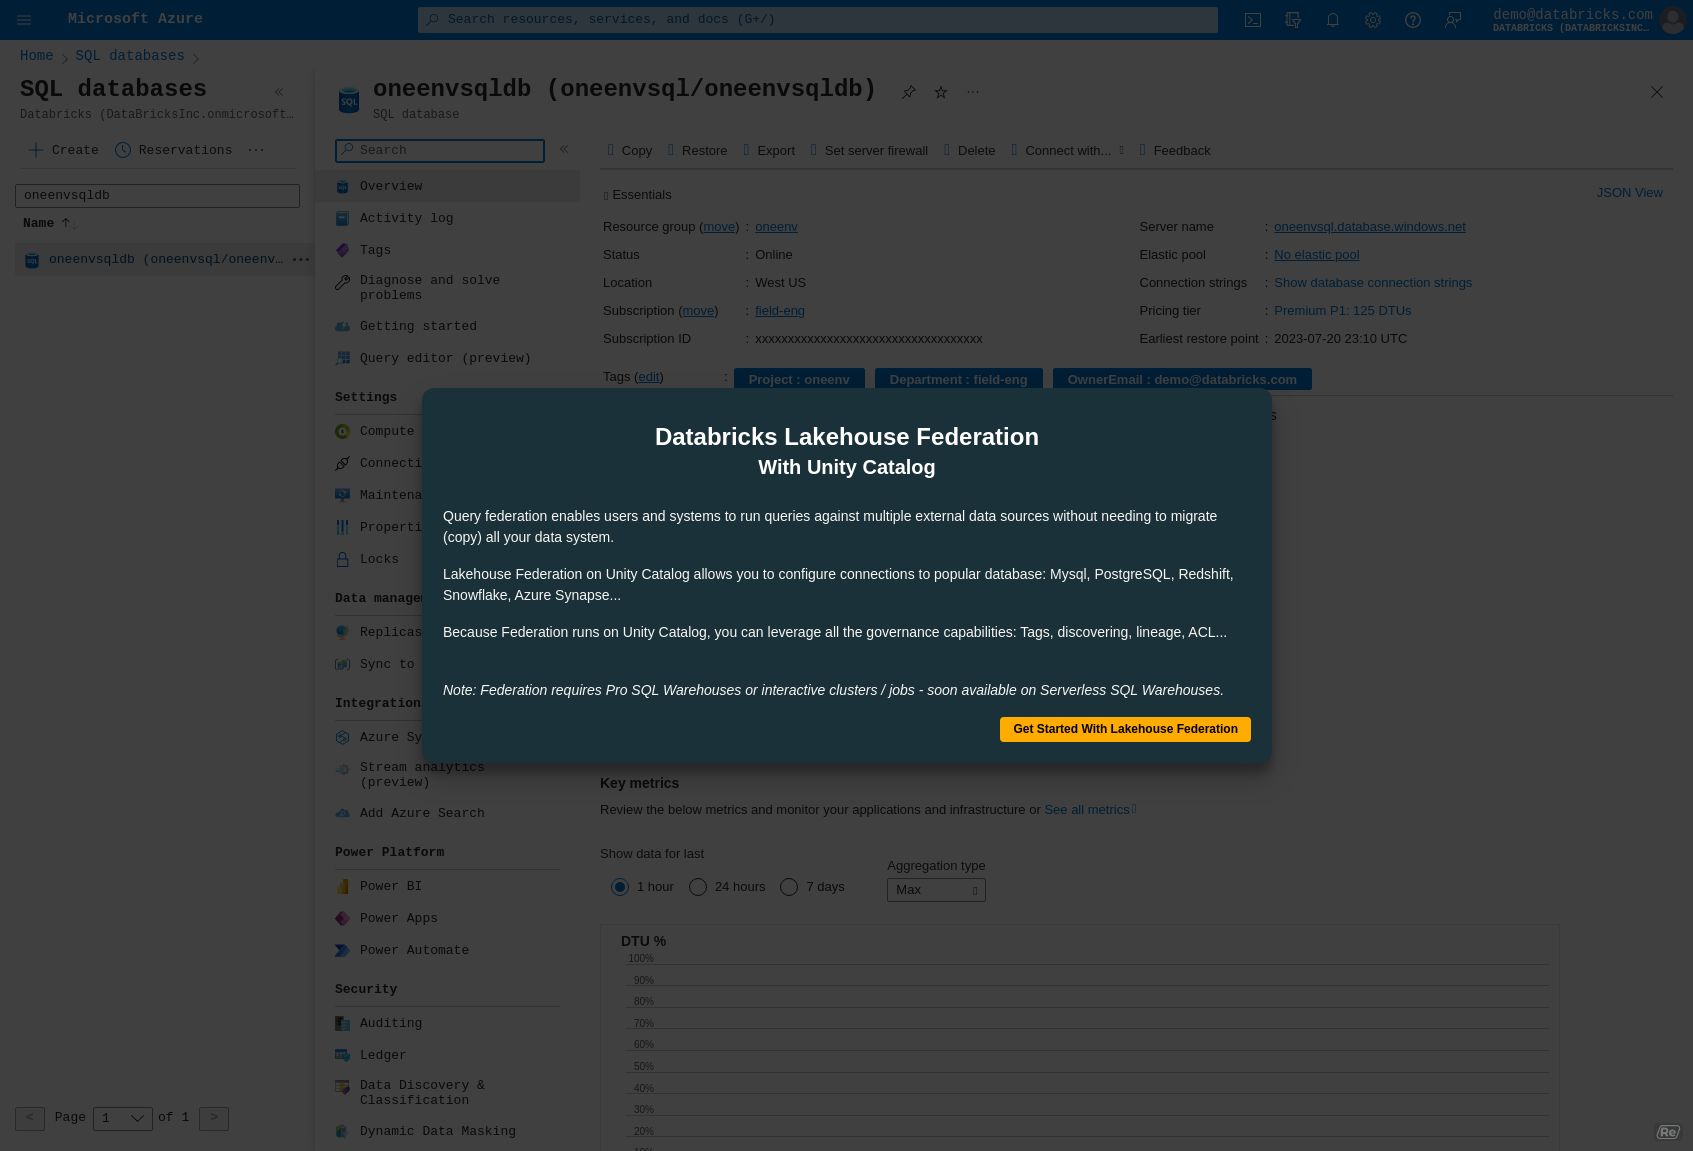Open the page number dropdown

(x=123, y=1118)
